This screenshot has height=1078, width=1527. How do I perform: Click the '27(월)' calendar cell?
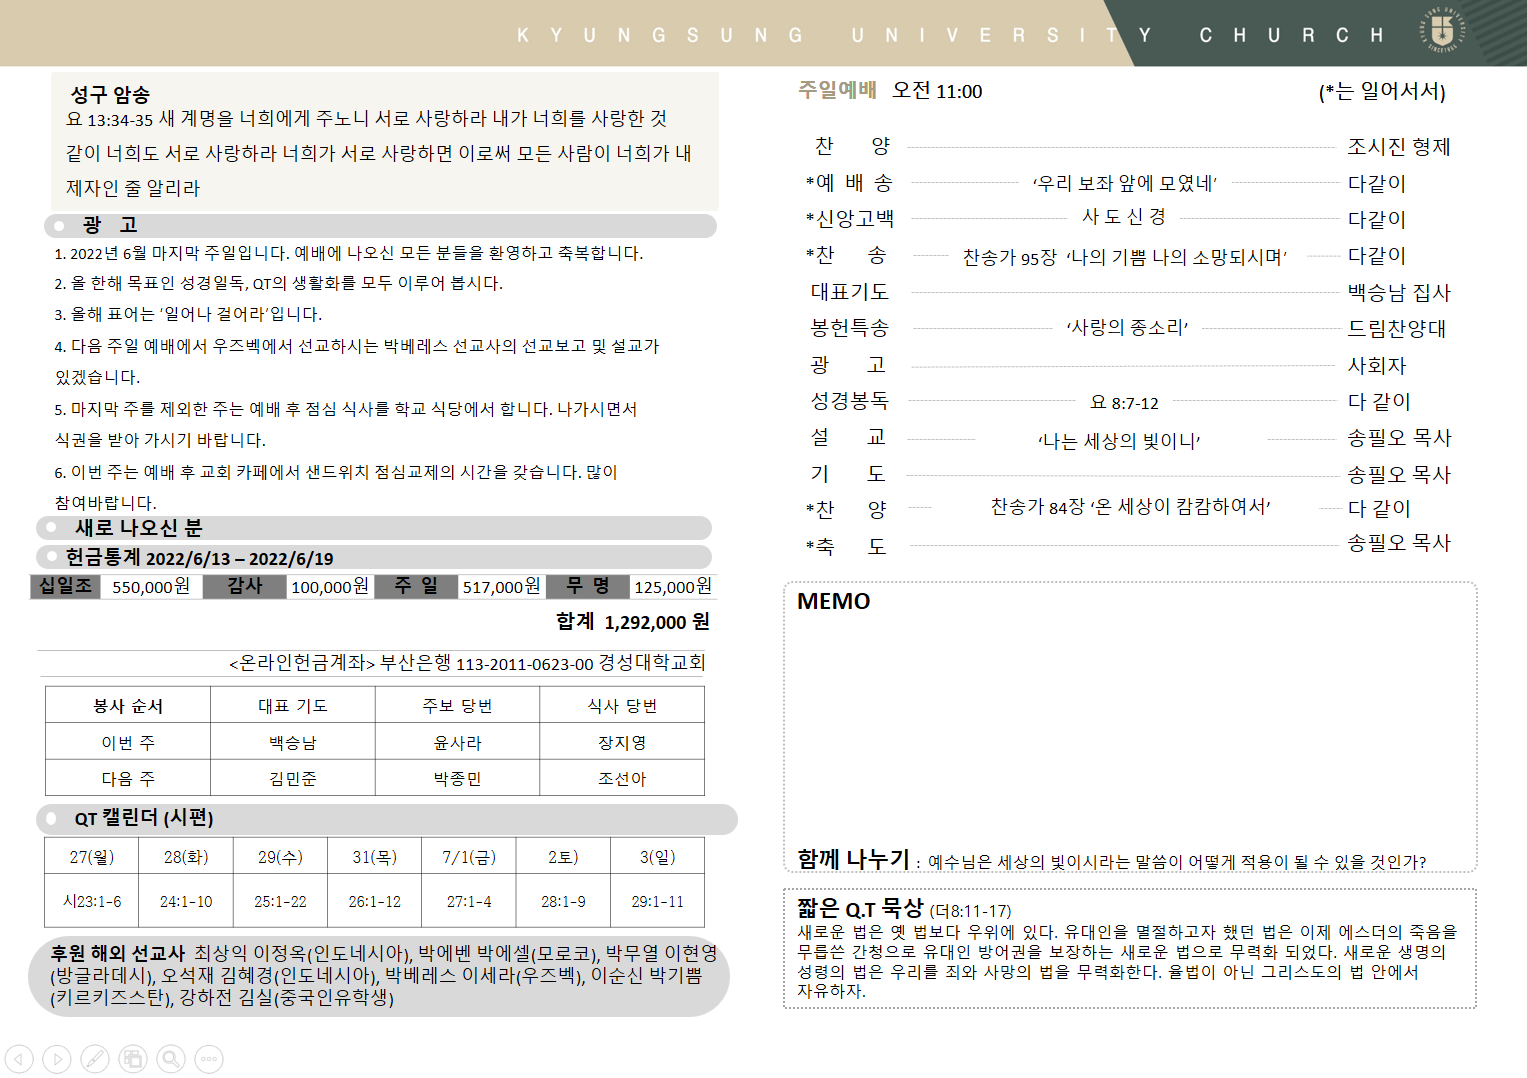(92, 857)
